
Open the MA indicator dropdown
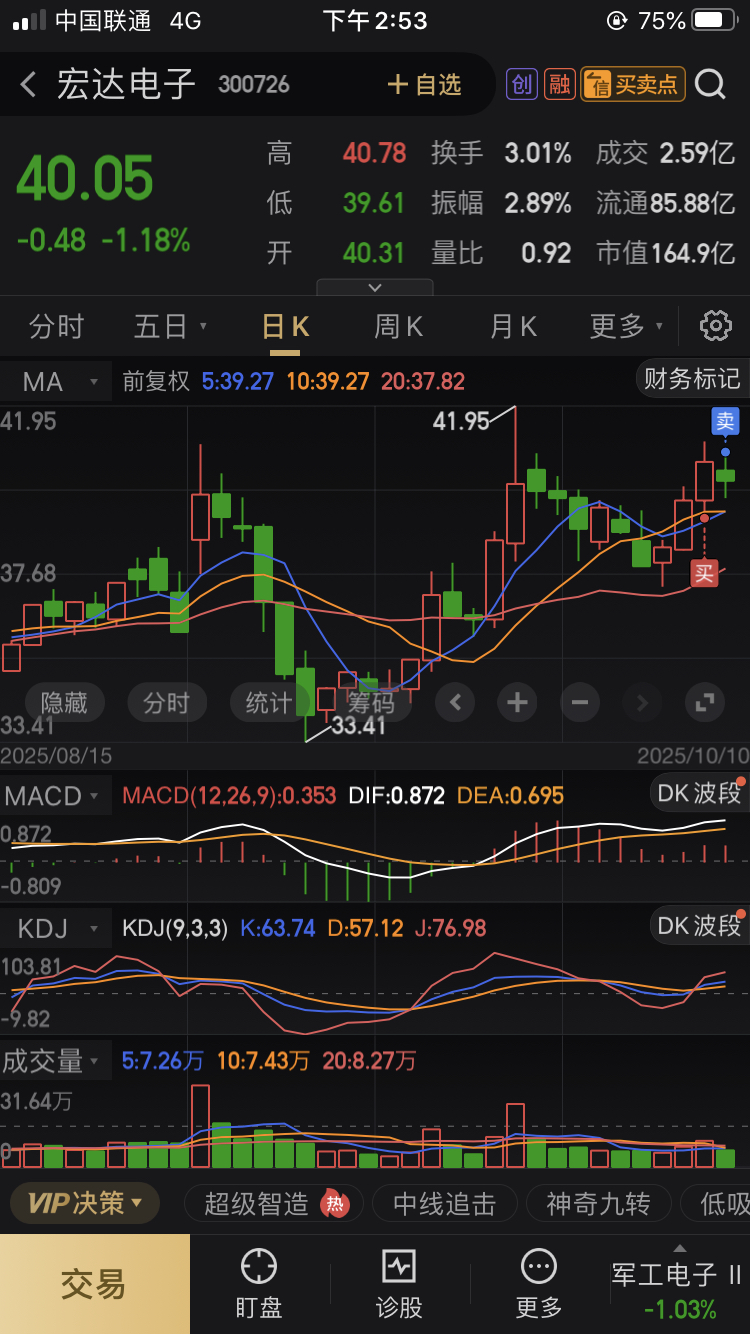pyautogui.click(x=56, y=381)
